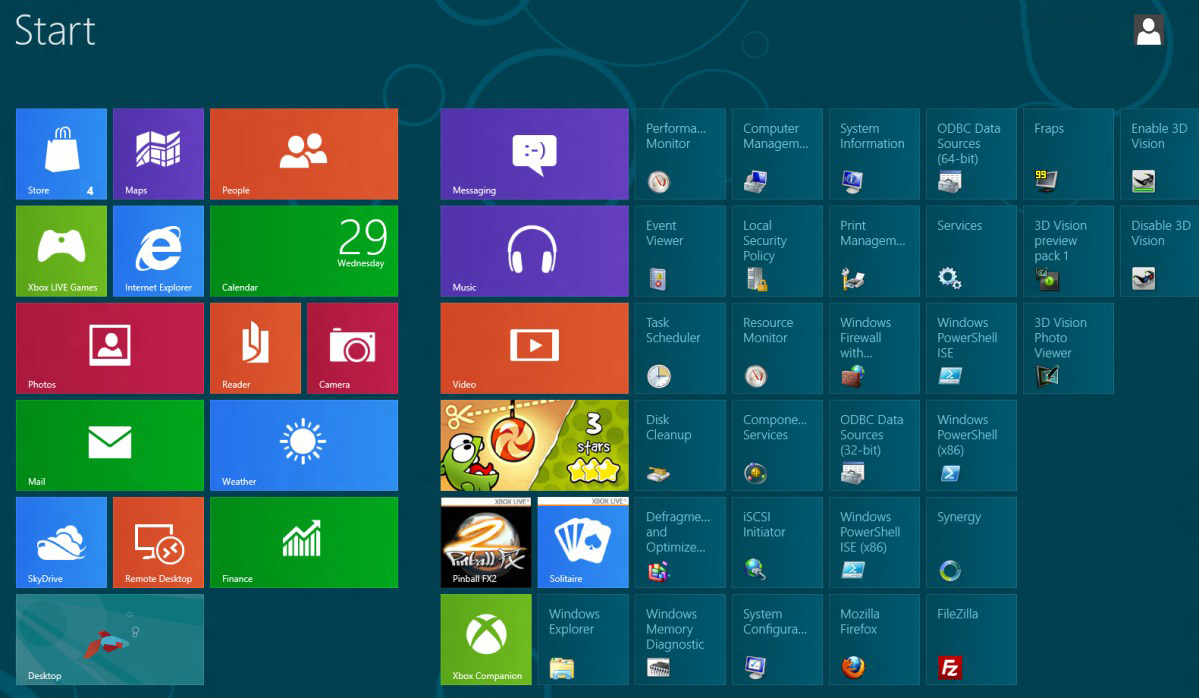Launch the Fraps tile
Image resolution: width=1199 pixels, height=698 pixels.
[x=1068, y=154]
